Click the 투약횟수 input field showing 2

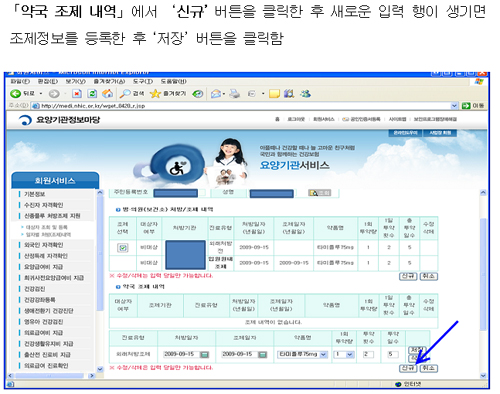(x=368, y=354)
